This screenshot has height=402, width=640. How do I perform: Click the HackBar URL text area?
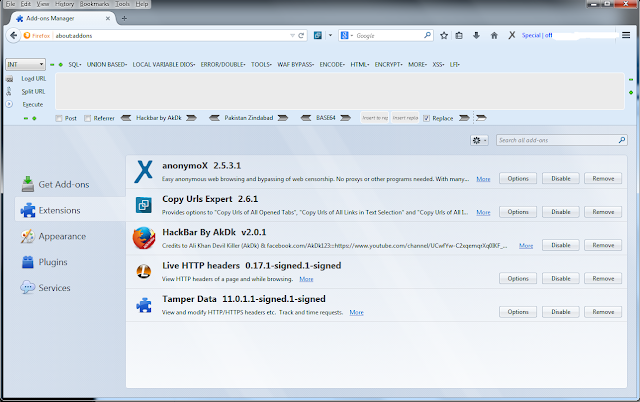click(x=340, y=91)
